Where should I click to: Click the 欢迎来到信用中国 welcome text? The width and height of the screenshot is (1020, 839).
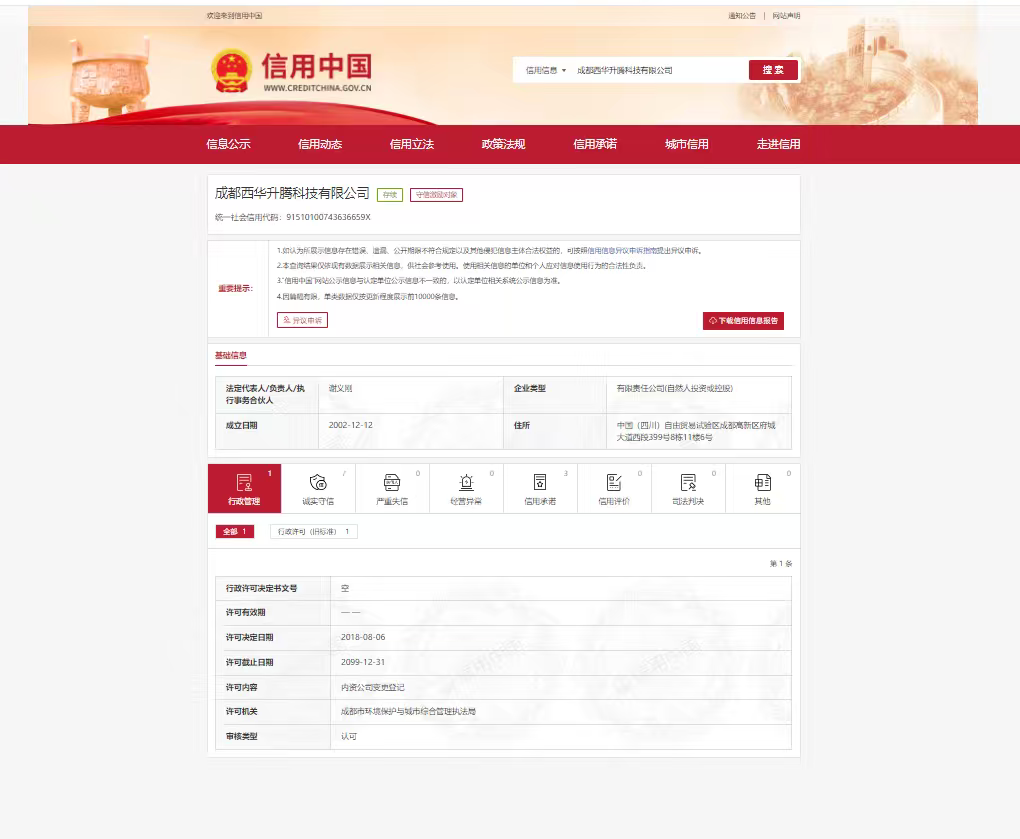[234, 16]
